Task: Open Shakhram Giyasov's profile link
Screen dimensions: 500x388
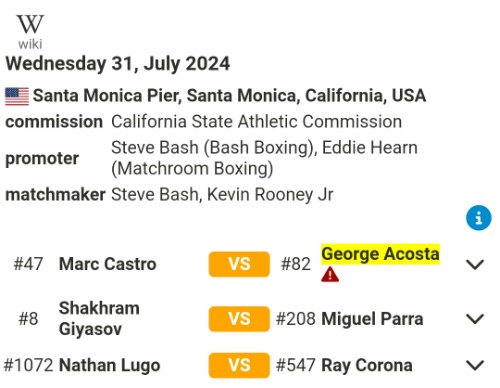Action: [x=99, y=318]
